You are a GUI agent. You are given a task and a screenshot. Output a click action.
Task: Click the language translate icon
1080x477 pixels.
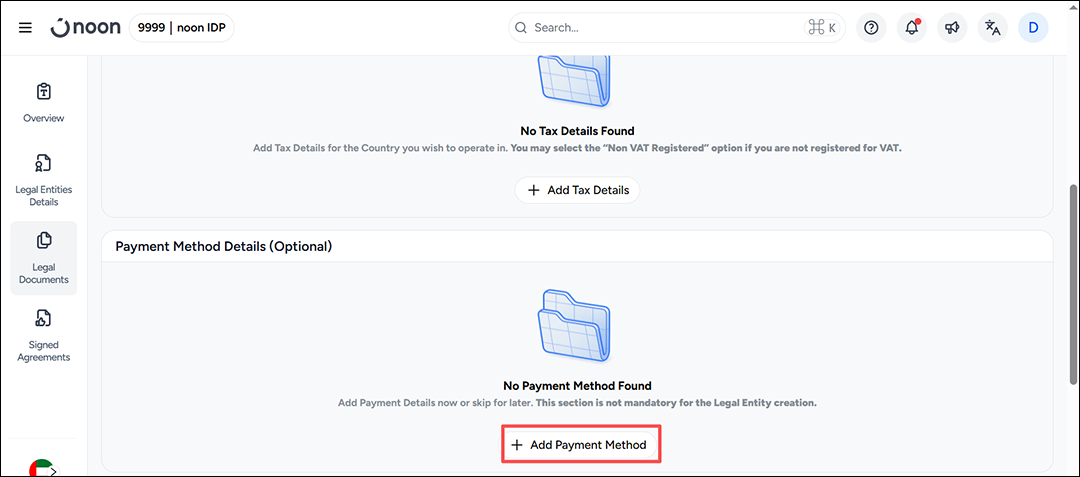coord(993,28)
